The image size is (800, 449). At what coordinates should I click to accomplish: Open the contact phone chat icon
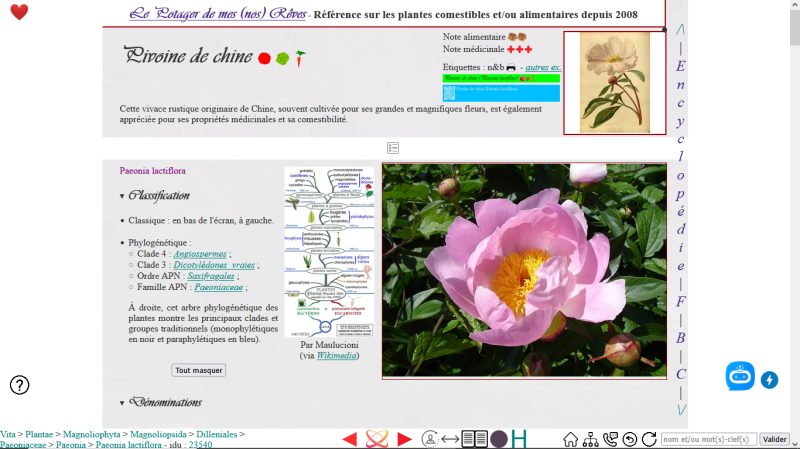coord(610,439)
